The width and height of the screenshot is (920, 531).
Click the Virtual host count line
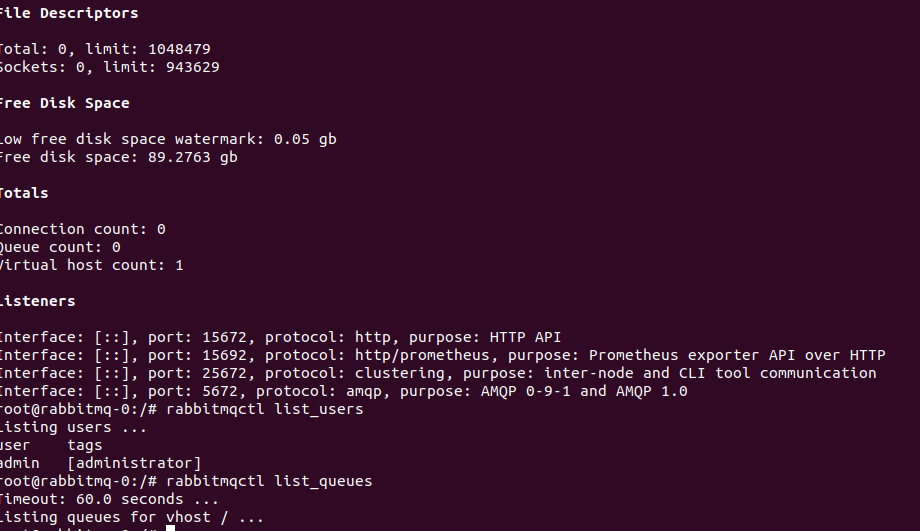click(x=91, y=265)
